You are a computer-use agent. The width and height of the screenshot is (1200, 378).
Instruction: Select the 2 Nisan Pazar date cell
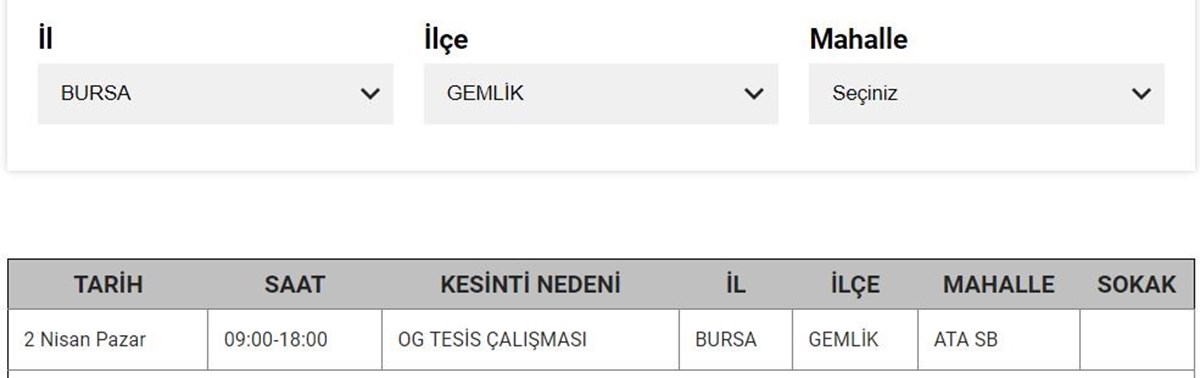click(x=108, y=340)
